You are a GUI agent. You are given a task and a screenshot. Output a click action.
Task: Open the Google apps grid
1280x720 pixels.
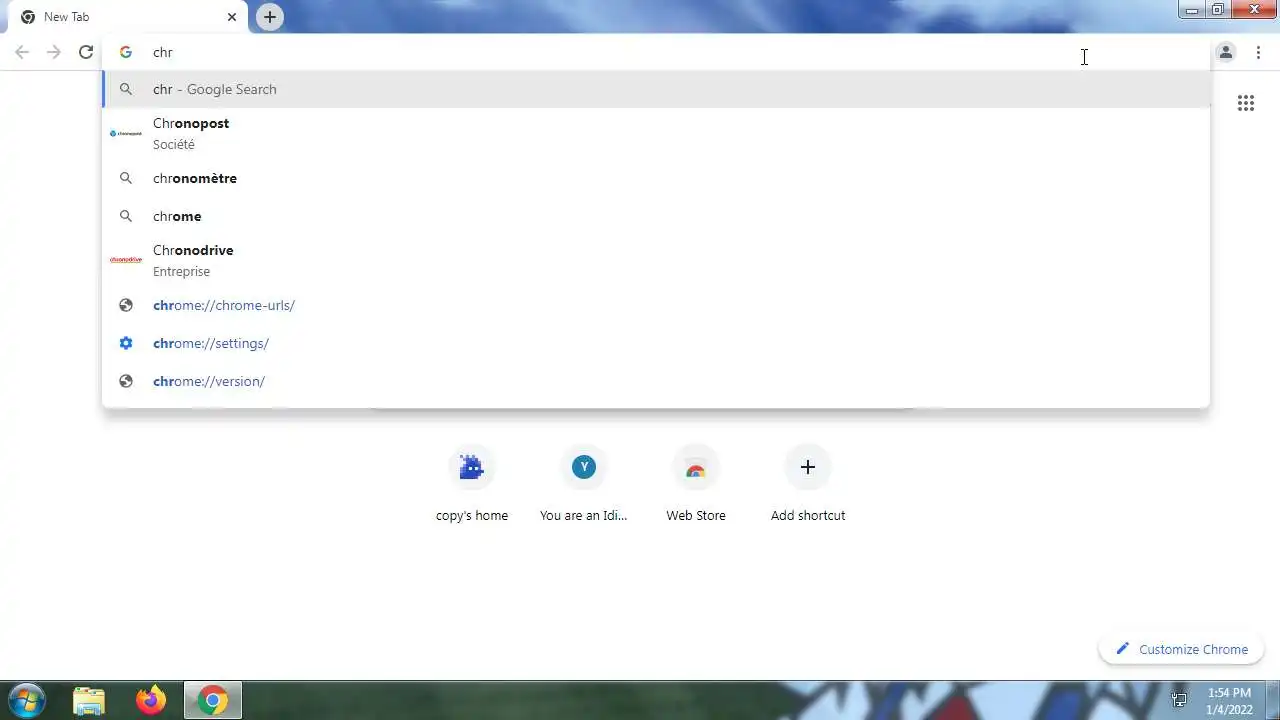pyautogui.click(x=1246, y=103)
